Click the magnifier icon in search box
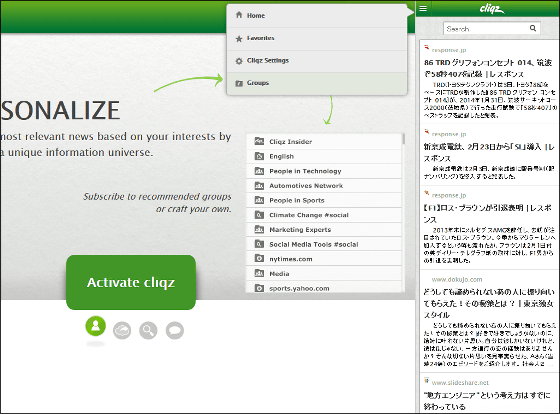560x414 pixels. tap(533, 28)
